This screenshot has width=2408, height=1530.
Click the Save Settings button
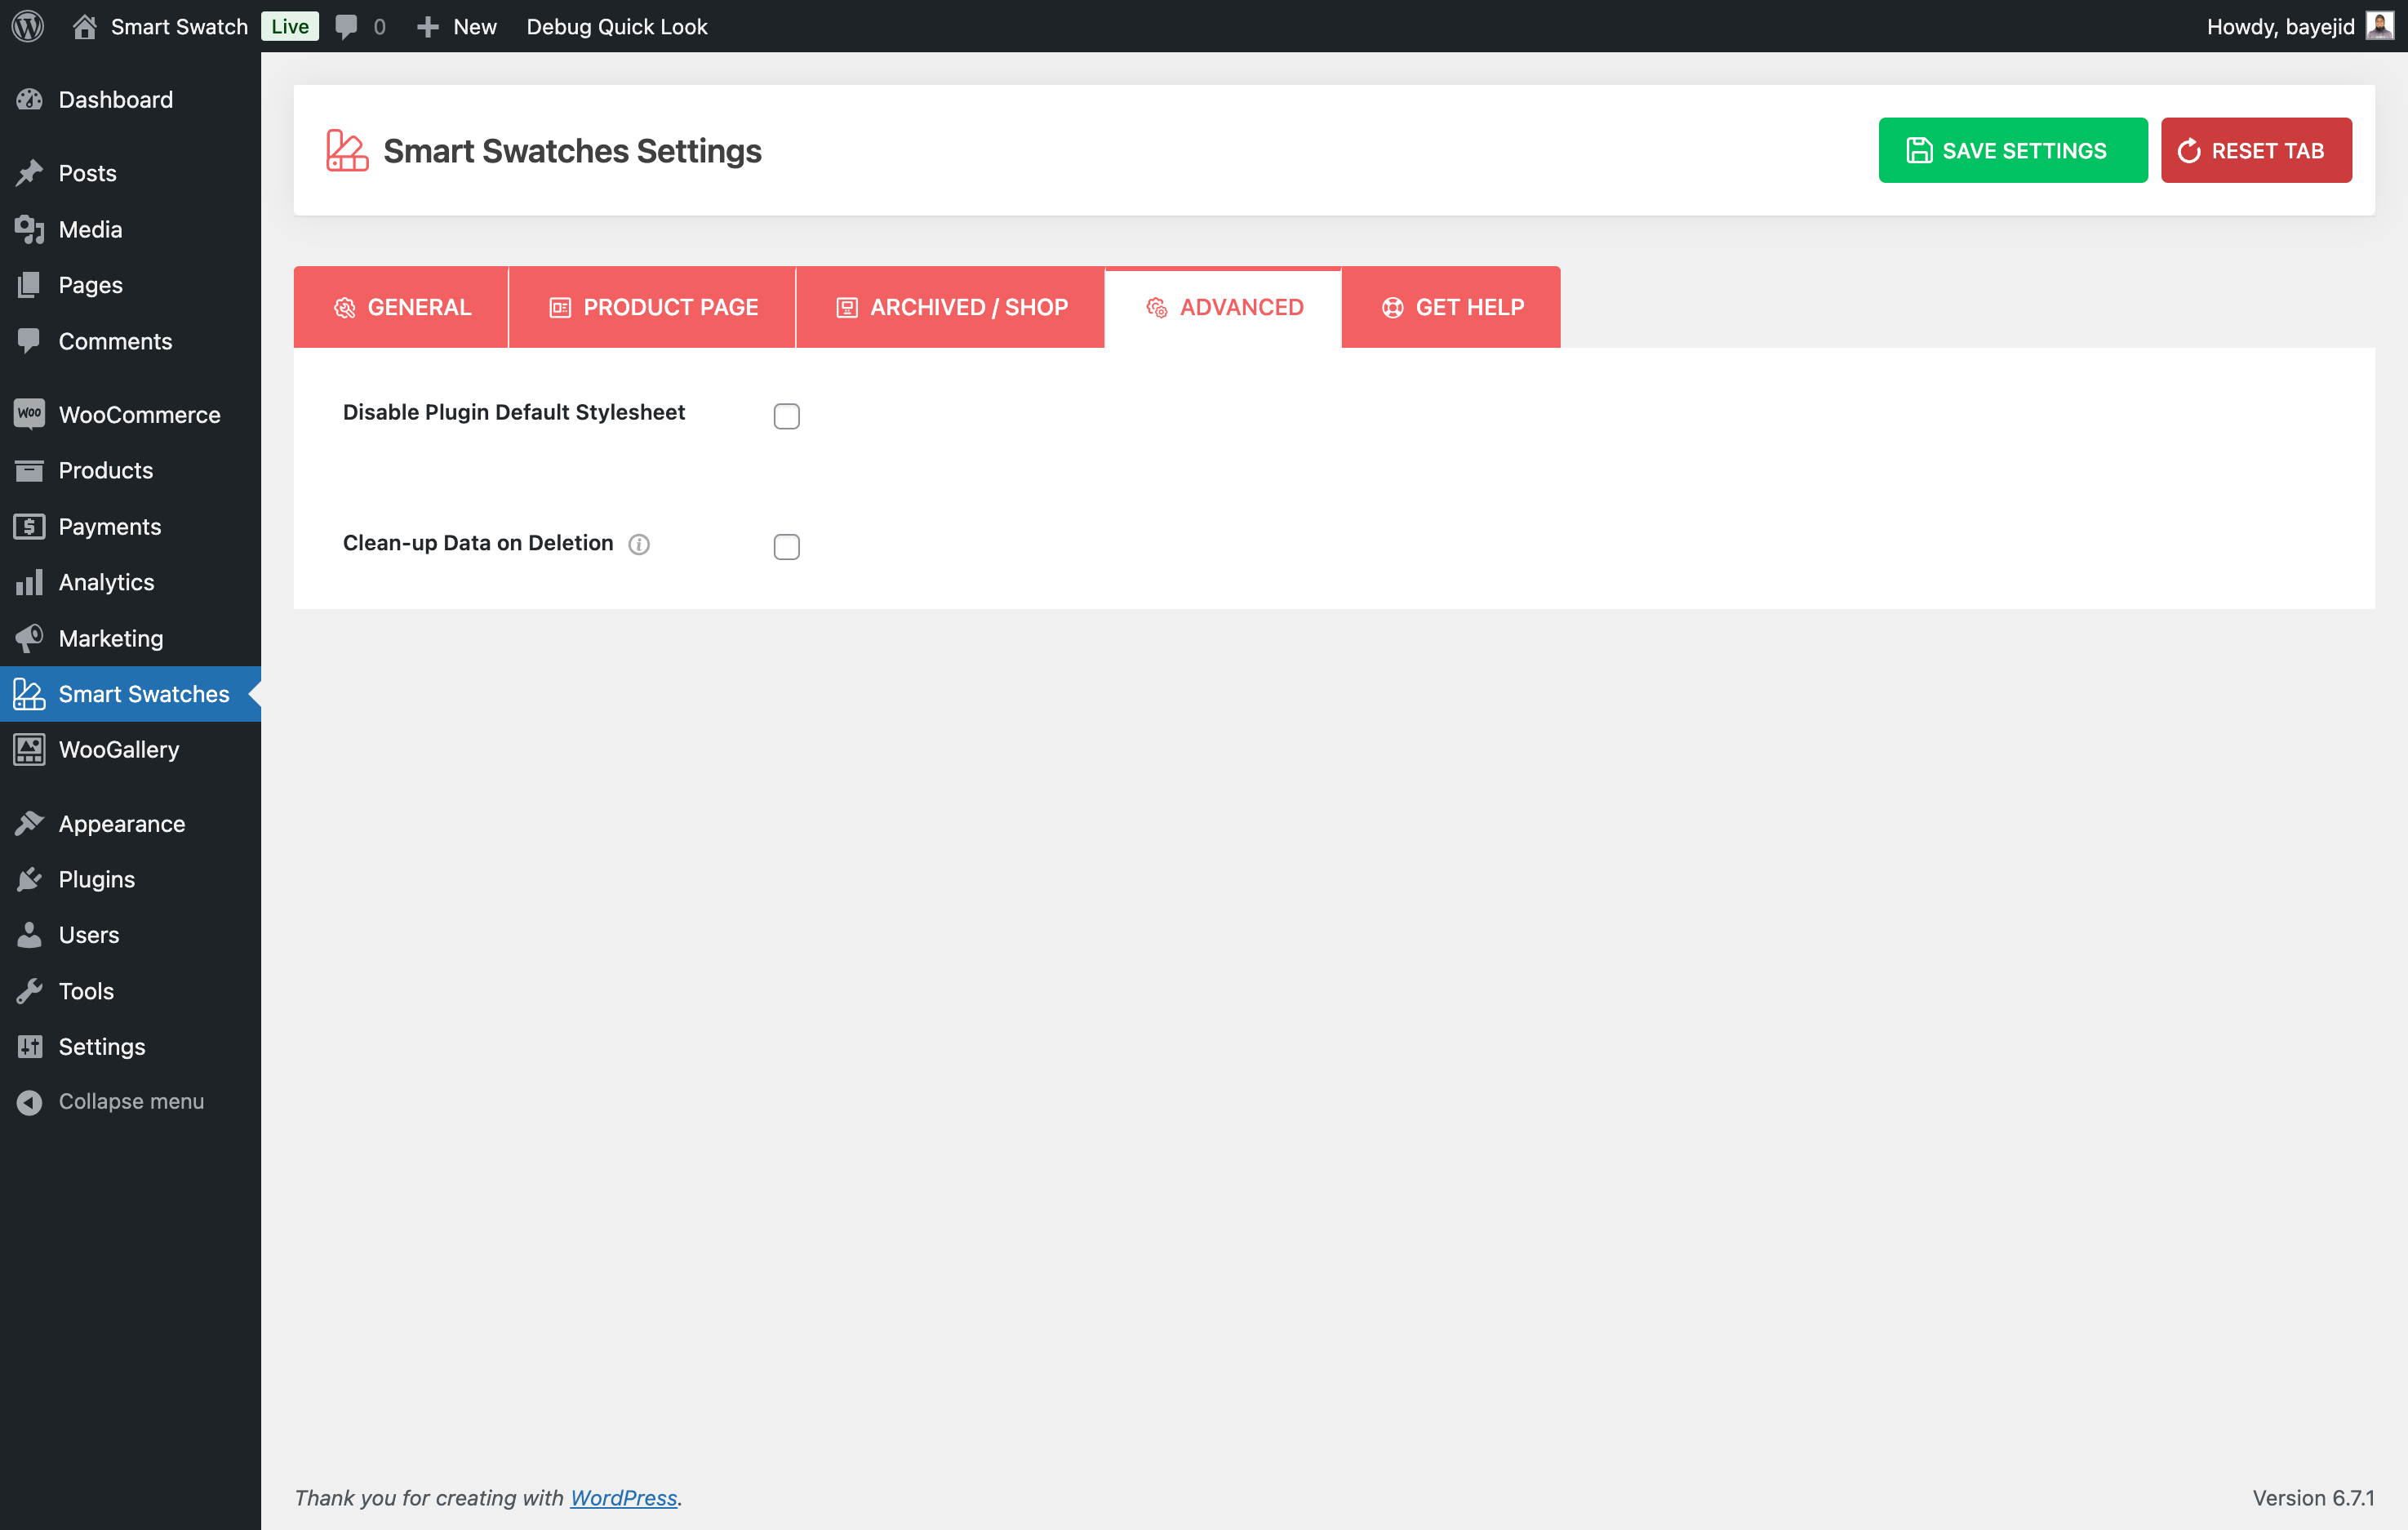pyautogui.click(x=2013, y=151)
